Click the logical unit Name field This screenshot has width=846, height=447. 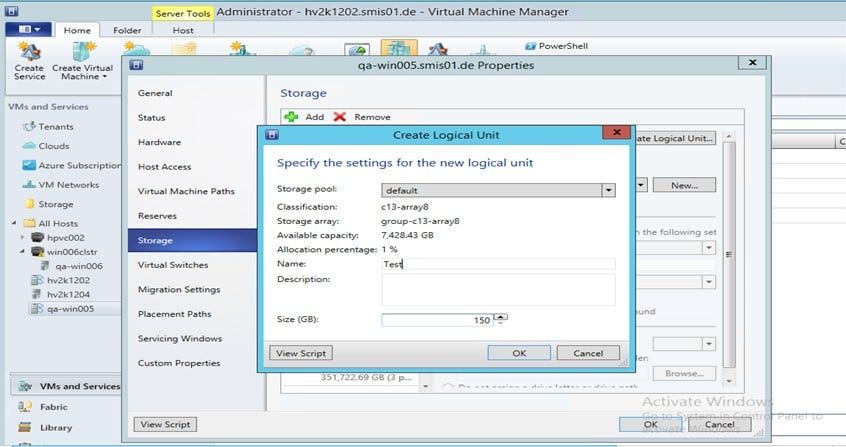point(498,264)
